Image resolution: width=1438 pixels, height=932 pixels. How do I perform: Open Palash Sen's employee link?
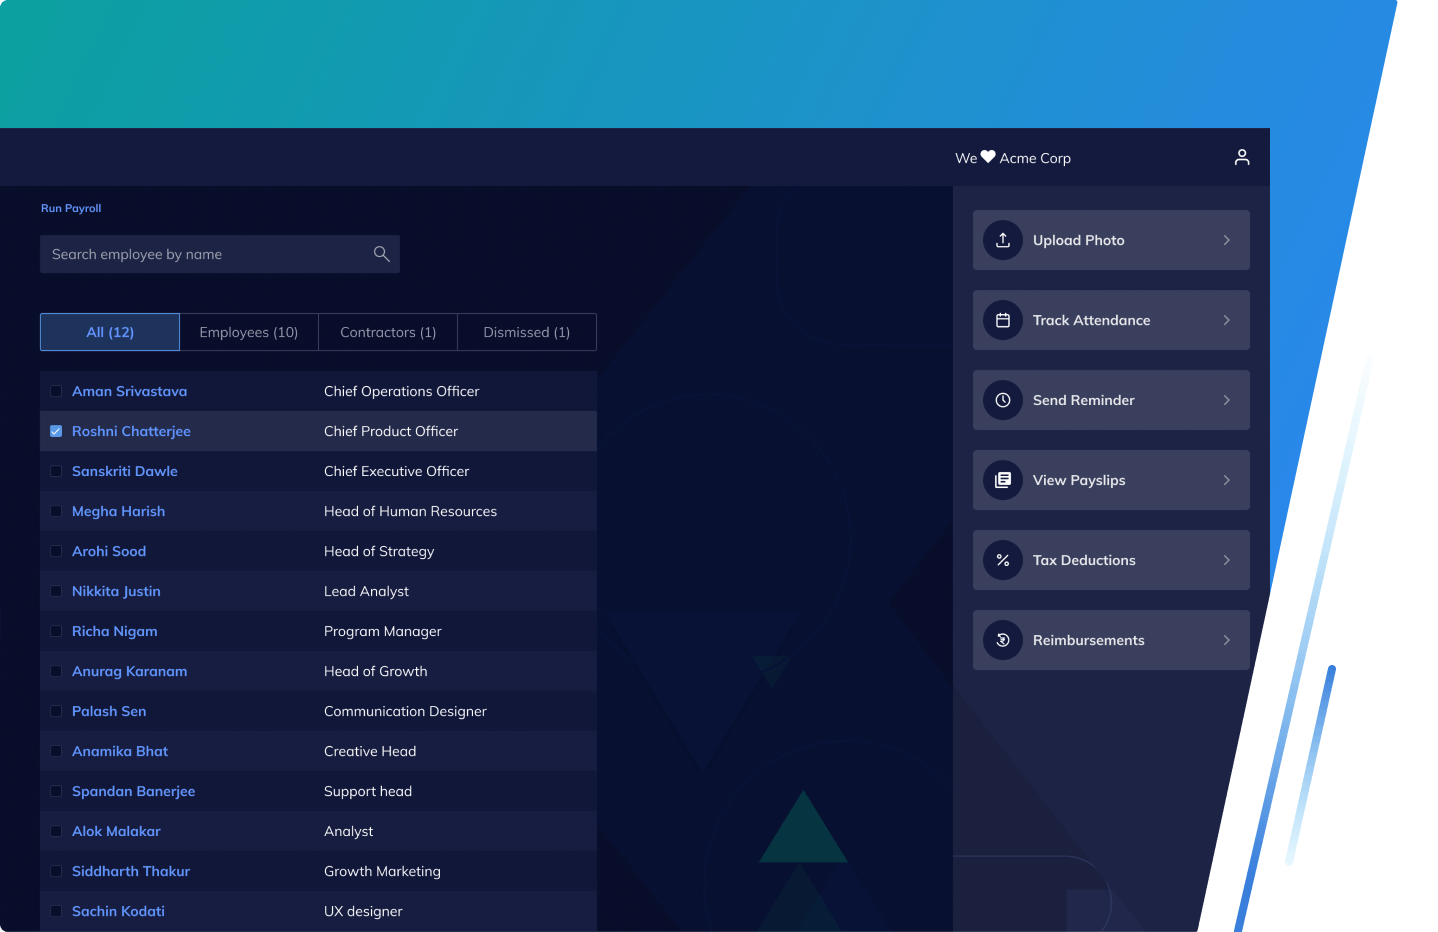click(109, 711)
